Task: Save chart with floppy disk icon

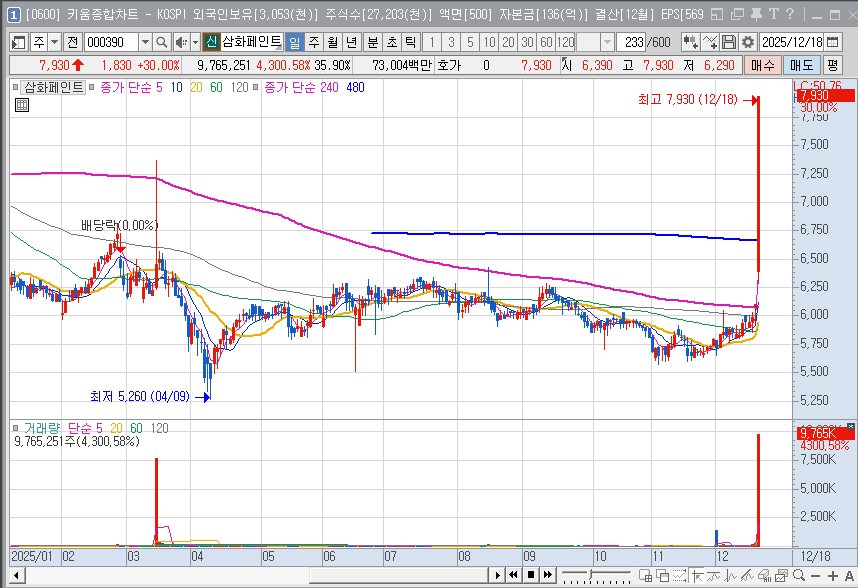Action: (729, 42)
